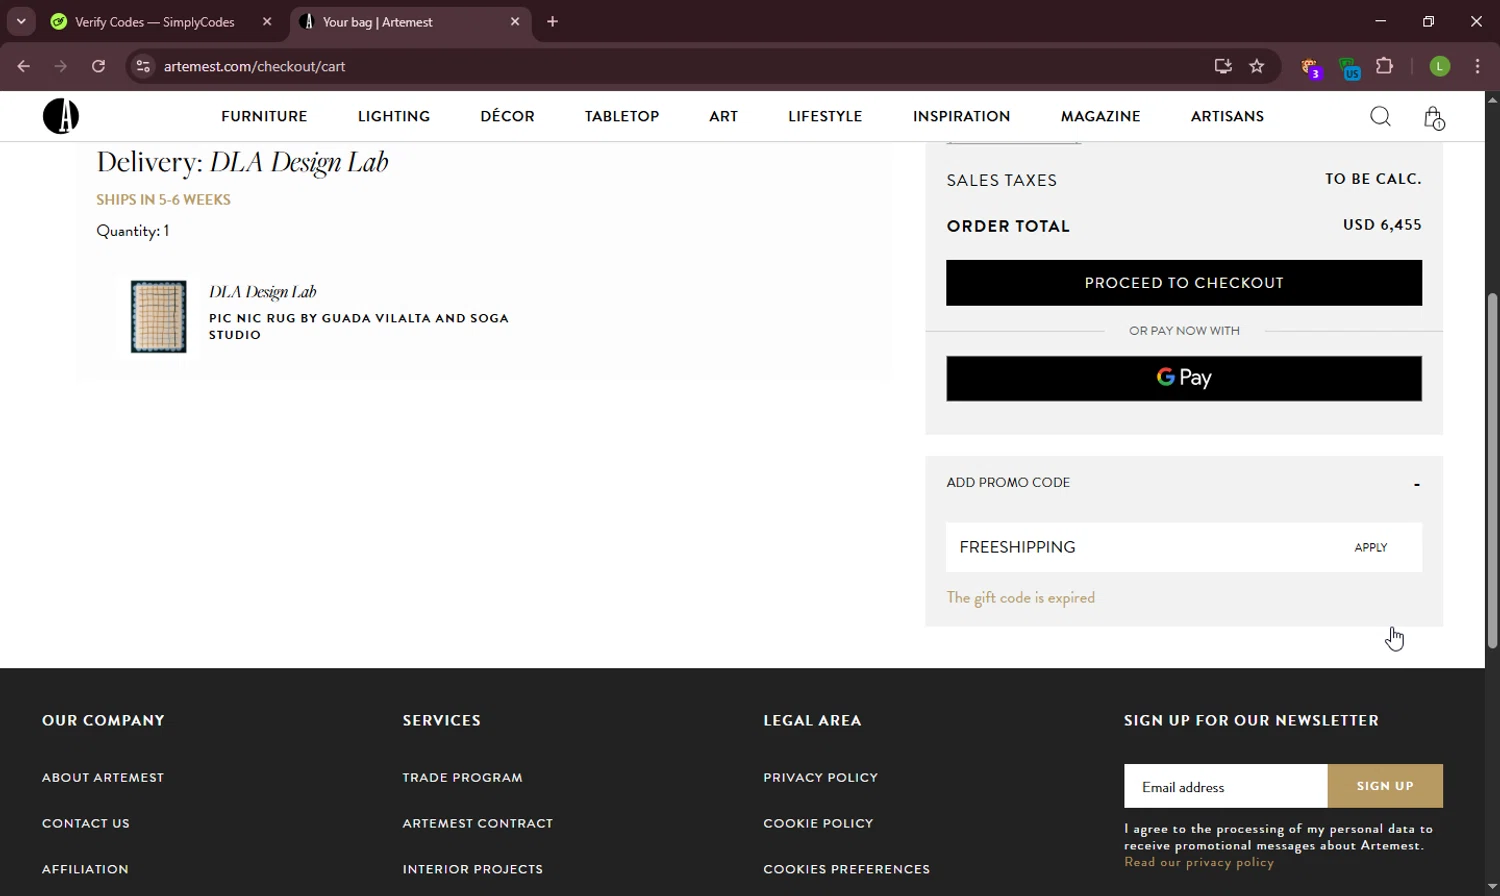Open Cookie Policy footer link
Viewport: 1500px width, 896px height.
(x=818, y=823)
